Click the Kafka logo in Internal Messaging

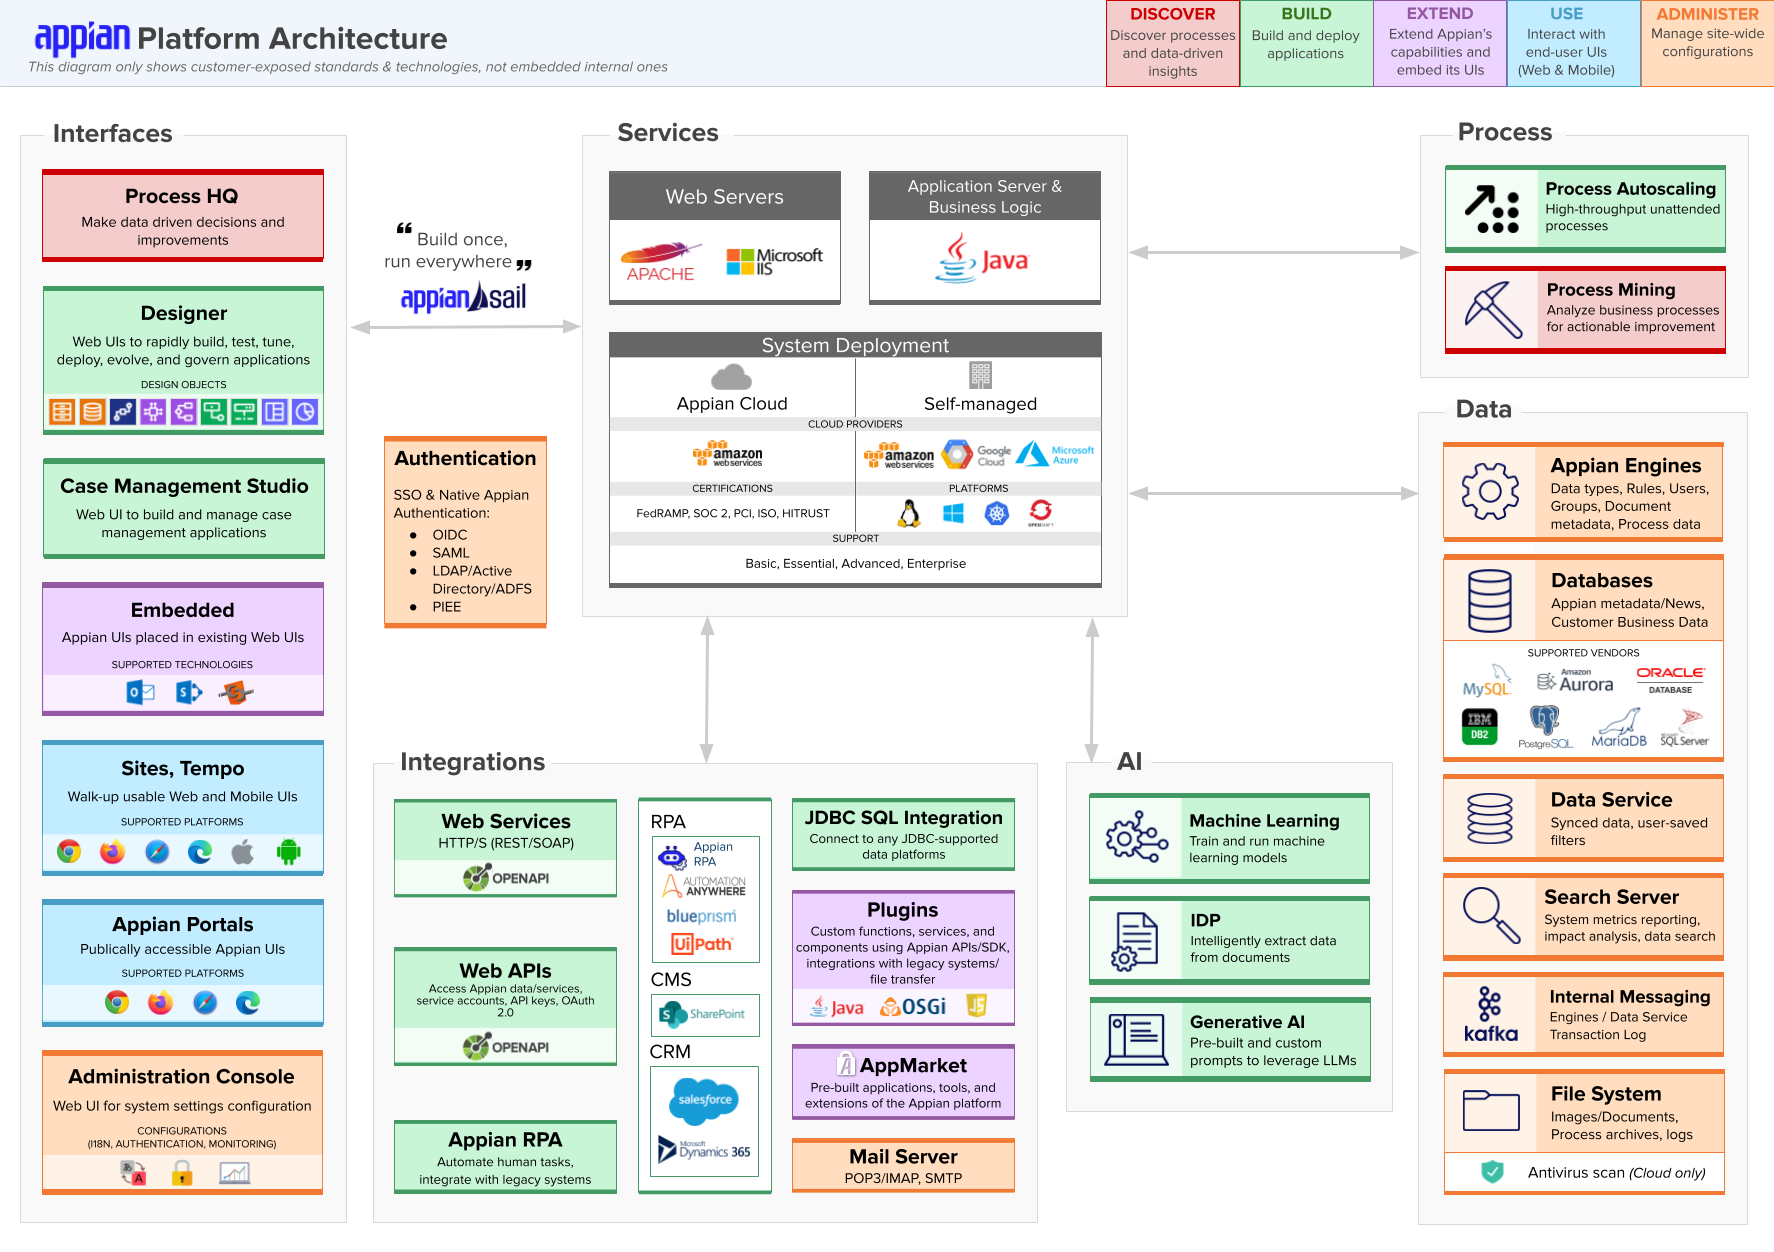1490,1014
